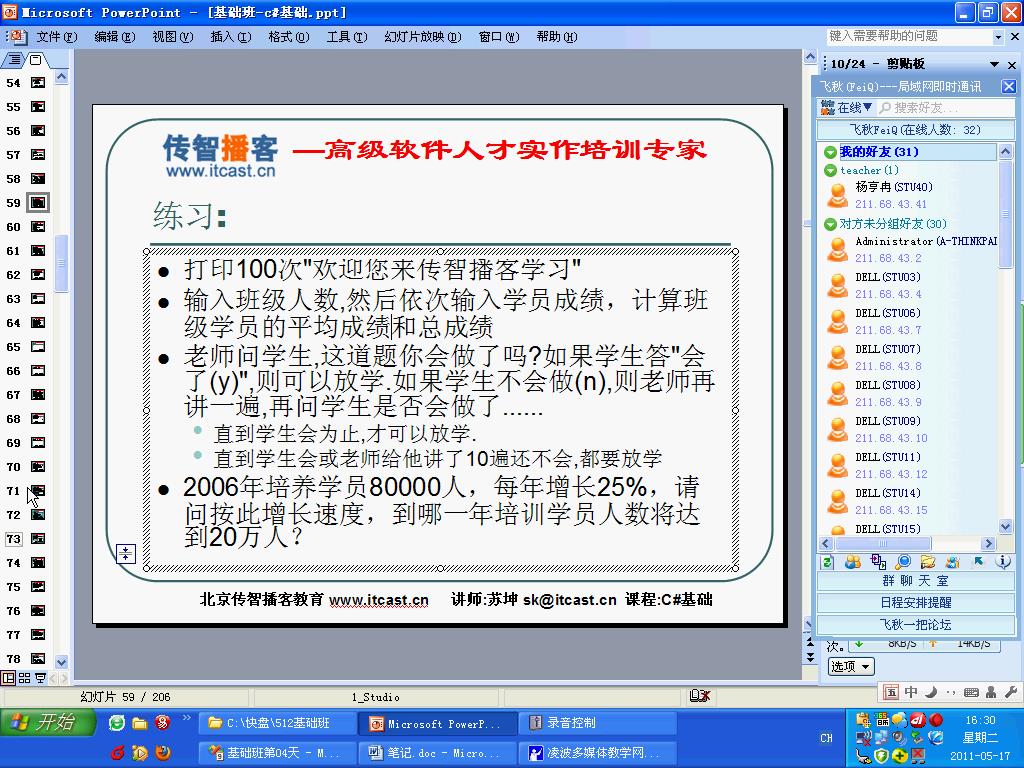
Task: Open the 插入(I) menu
Action: pos(231,37)
